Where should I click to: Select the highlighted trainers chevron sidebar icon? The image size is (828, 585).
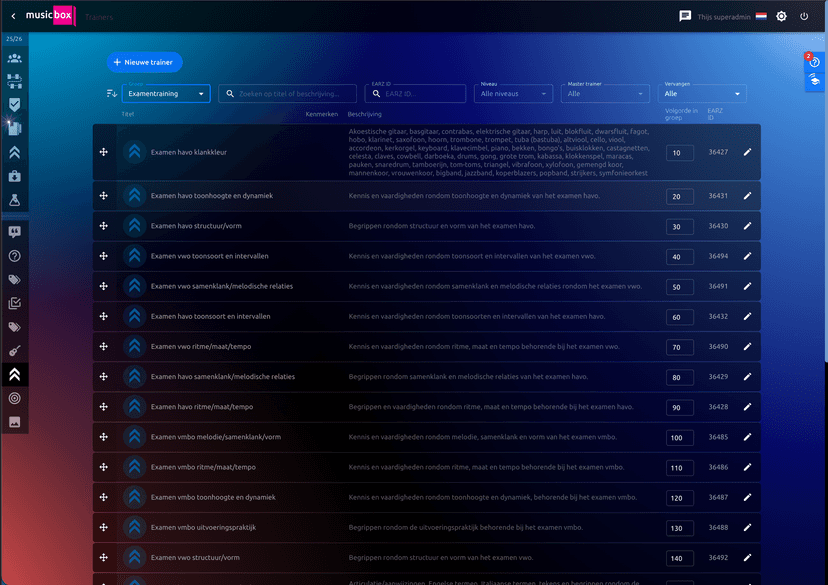15,374
